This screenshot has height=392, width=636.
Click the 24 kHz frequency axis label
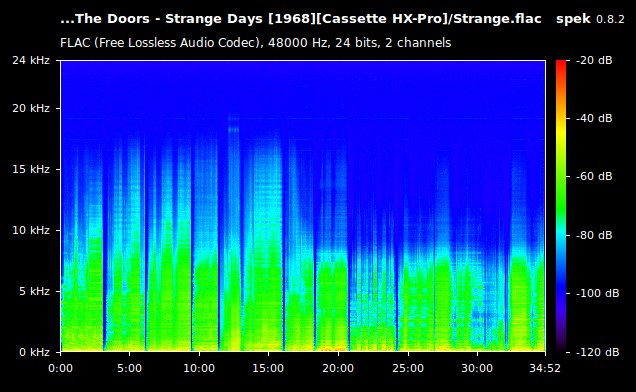(x=31, y=60)
